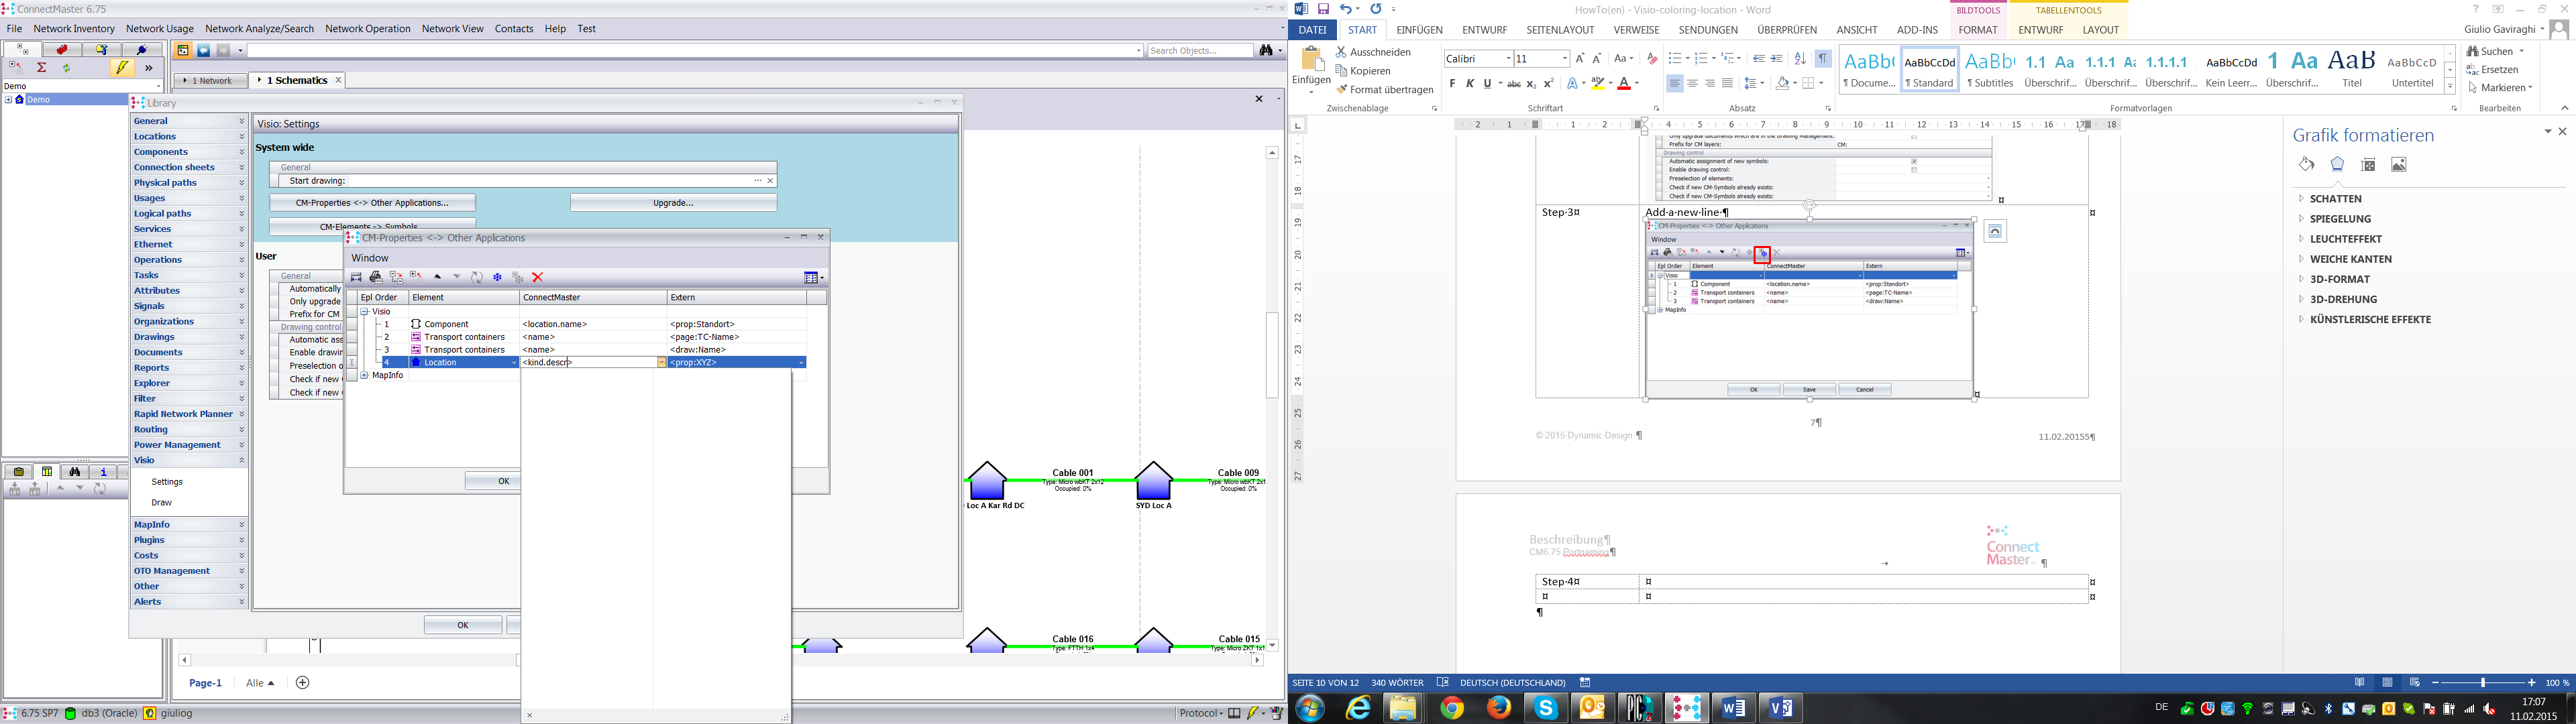The height and width of the screenshot is (724, 2576).
Task: Toggle the show paragraph marks (¶) button
Action: (x=1823, y=58)
